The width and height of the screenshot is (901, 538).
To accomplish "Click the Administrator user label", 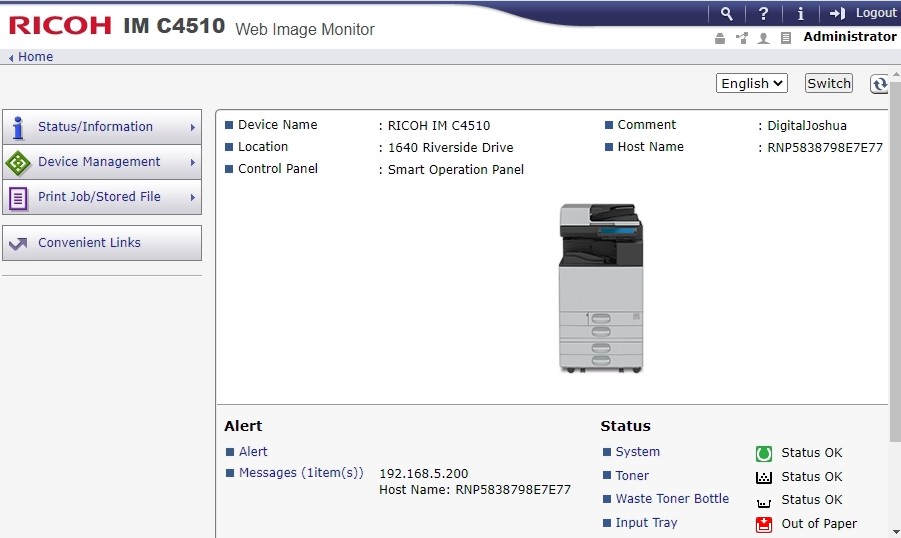I will 850,37.
